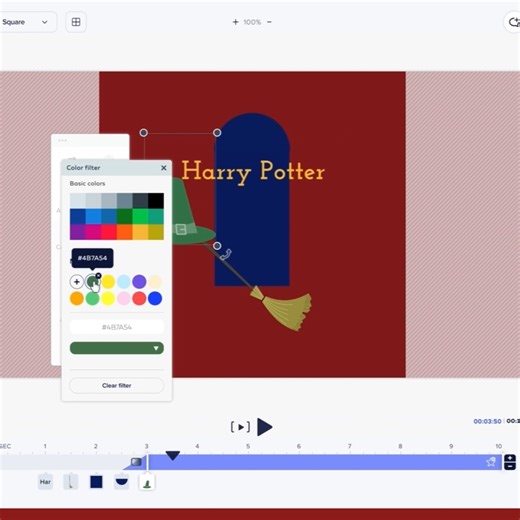Choose the bright green basic swatch
This screenshot has width=520, height=520.
pyautogui.click(x=140, y=216)
